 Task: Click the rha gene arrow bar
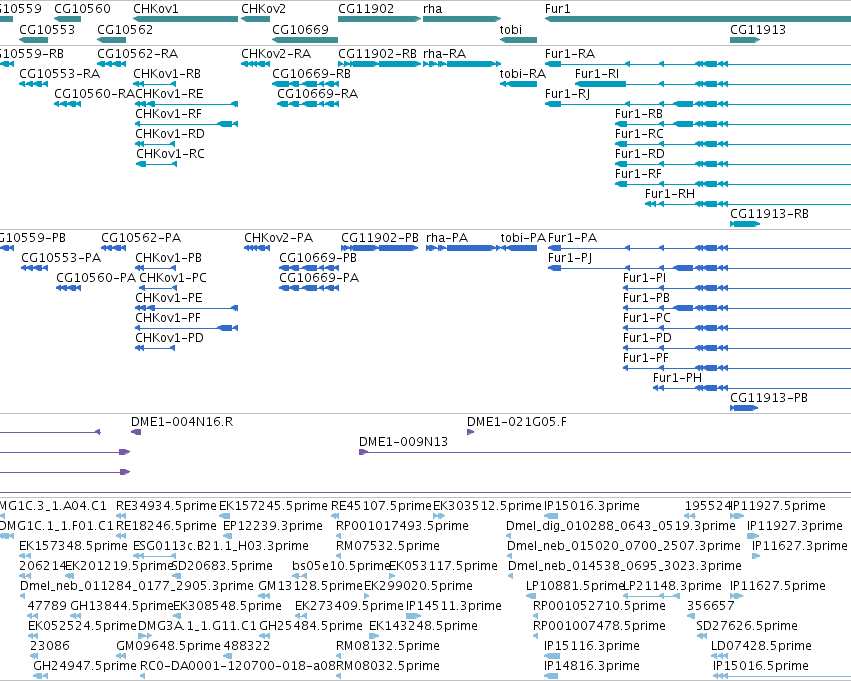(x=462, y=19)
